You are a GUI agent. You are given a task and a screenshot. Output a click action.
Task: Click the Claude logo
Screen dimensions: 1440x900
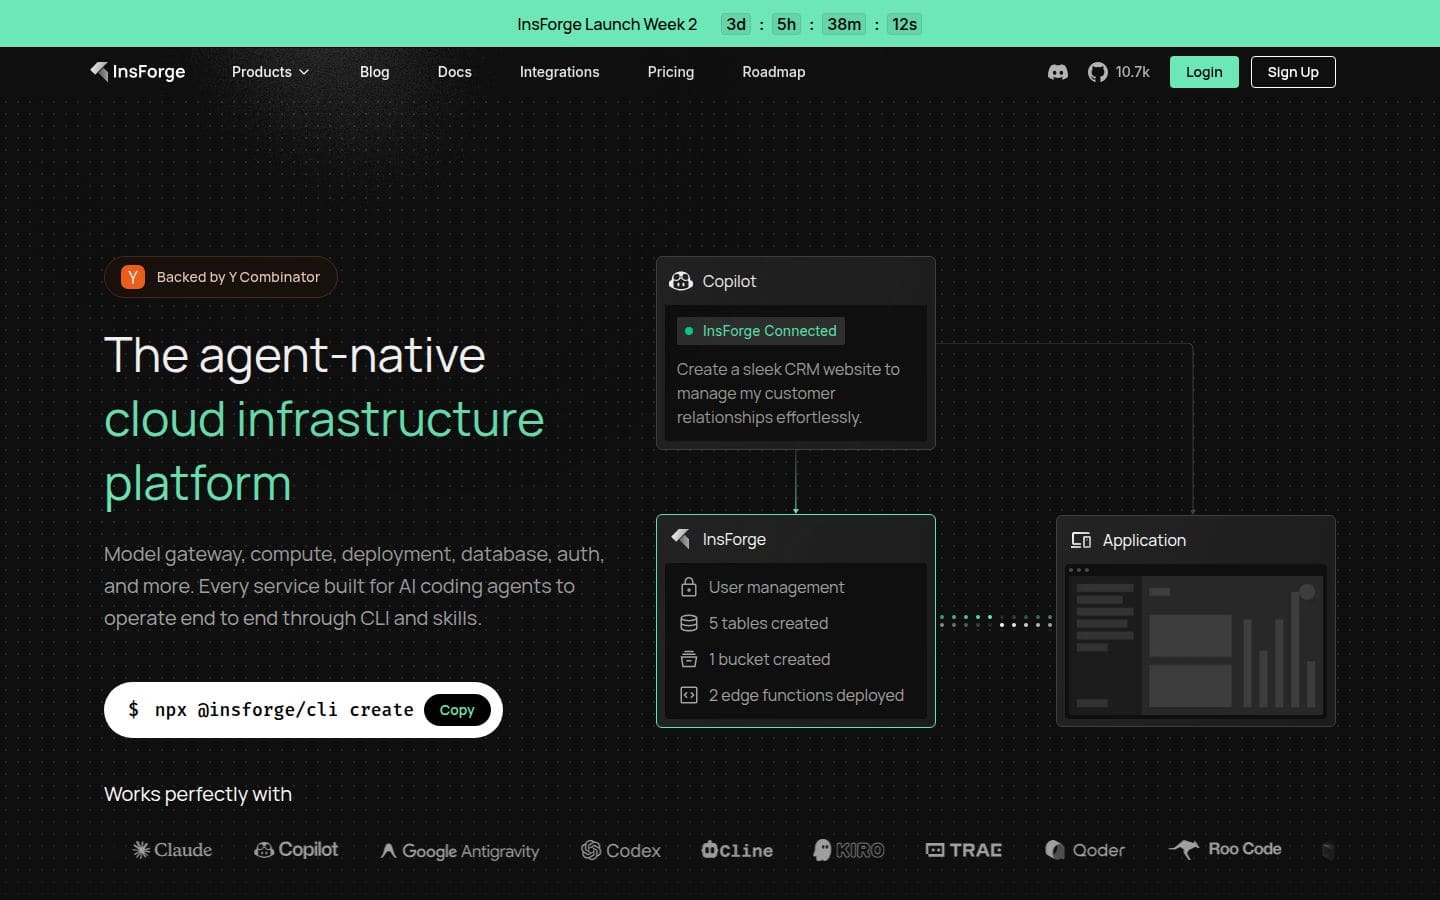172,850
